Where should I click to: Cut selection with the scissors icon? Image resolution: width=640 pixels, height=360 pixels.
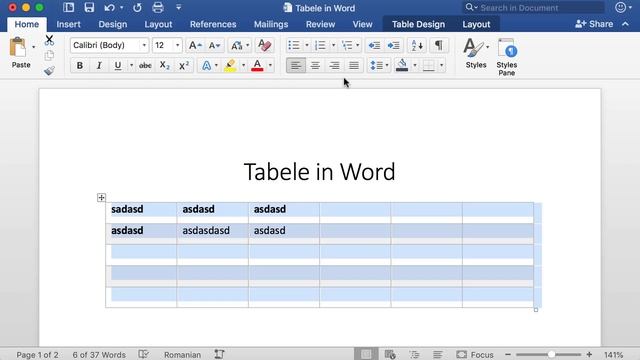pyautogui.click(x=49, y=40)
